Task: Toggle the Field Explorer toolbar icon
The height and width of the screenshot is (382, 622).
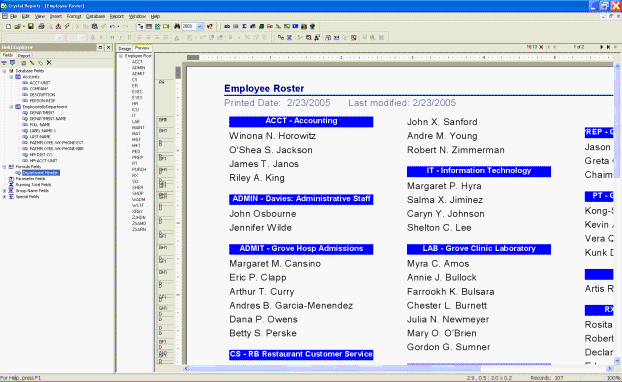Action: [149, 27]
